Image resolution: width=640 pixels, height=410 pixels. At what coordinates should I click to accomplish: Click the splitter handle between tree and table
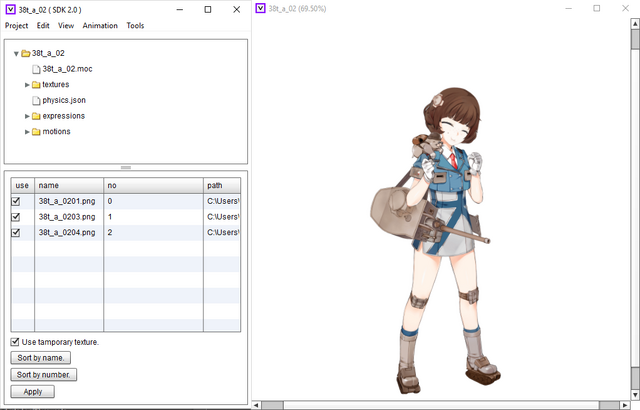126,168
